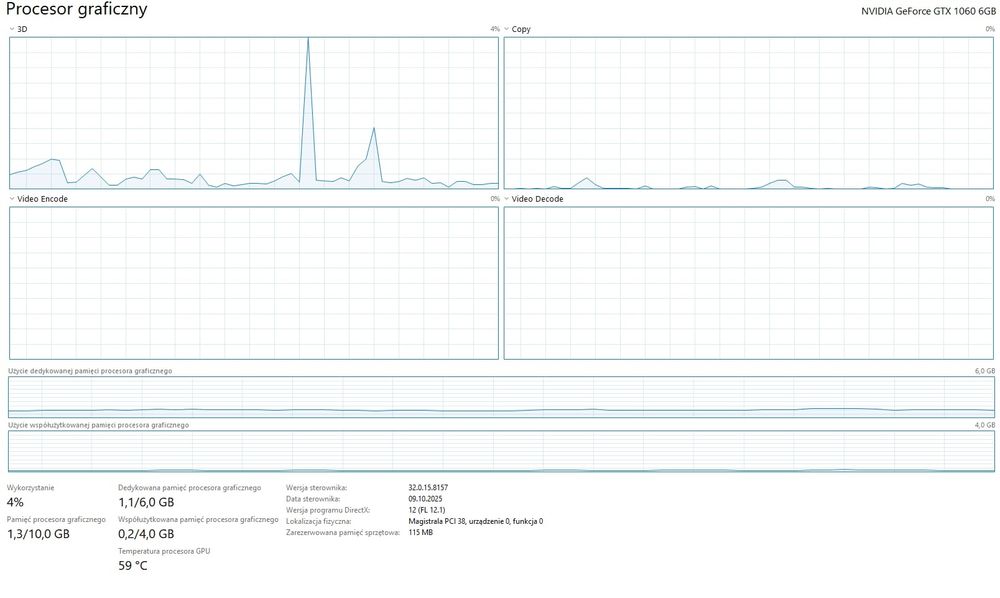Select the '1,3/10,0 GB' memory value
1000x598 pixels.
pyautogui.click(x=38, y=534)
